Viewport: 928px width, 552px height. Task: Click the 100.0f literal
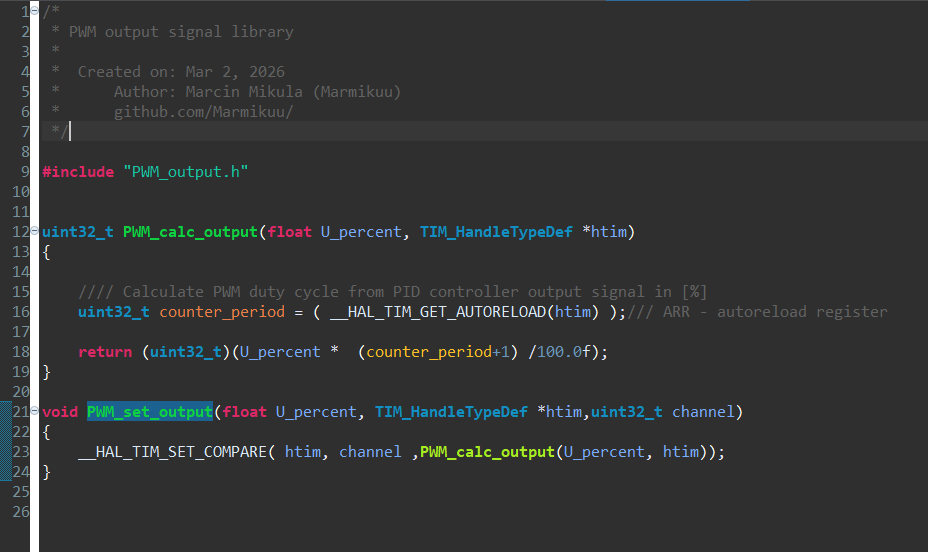pos(564,352)
